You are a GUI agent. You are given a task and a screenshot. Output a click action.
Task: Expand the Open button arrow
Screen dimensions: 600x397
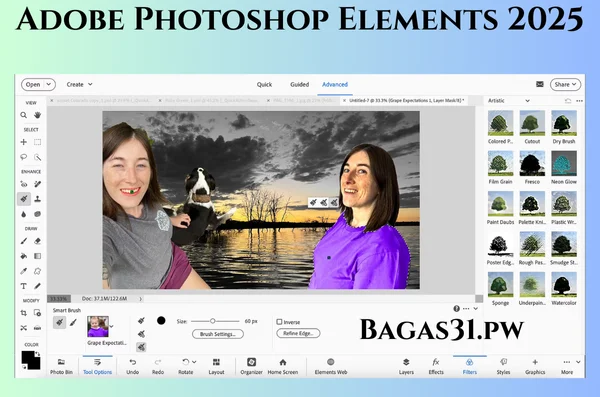click(x=49, y=84)
